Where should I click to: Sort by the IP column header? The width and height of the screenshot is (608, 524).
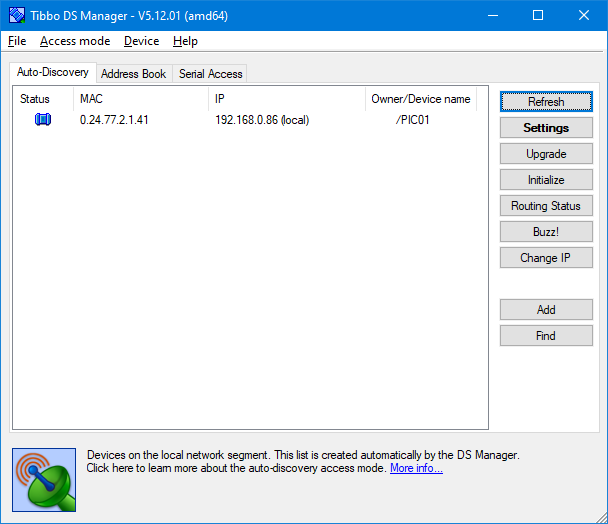(287, 99)
